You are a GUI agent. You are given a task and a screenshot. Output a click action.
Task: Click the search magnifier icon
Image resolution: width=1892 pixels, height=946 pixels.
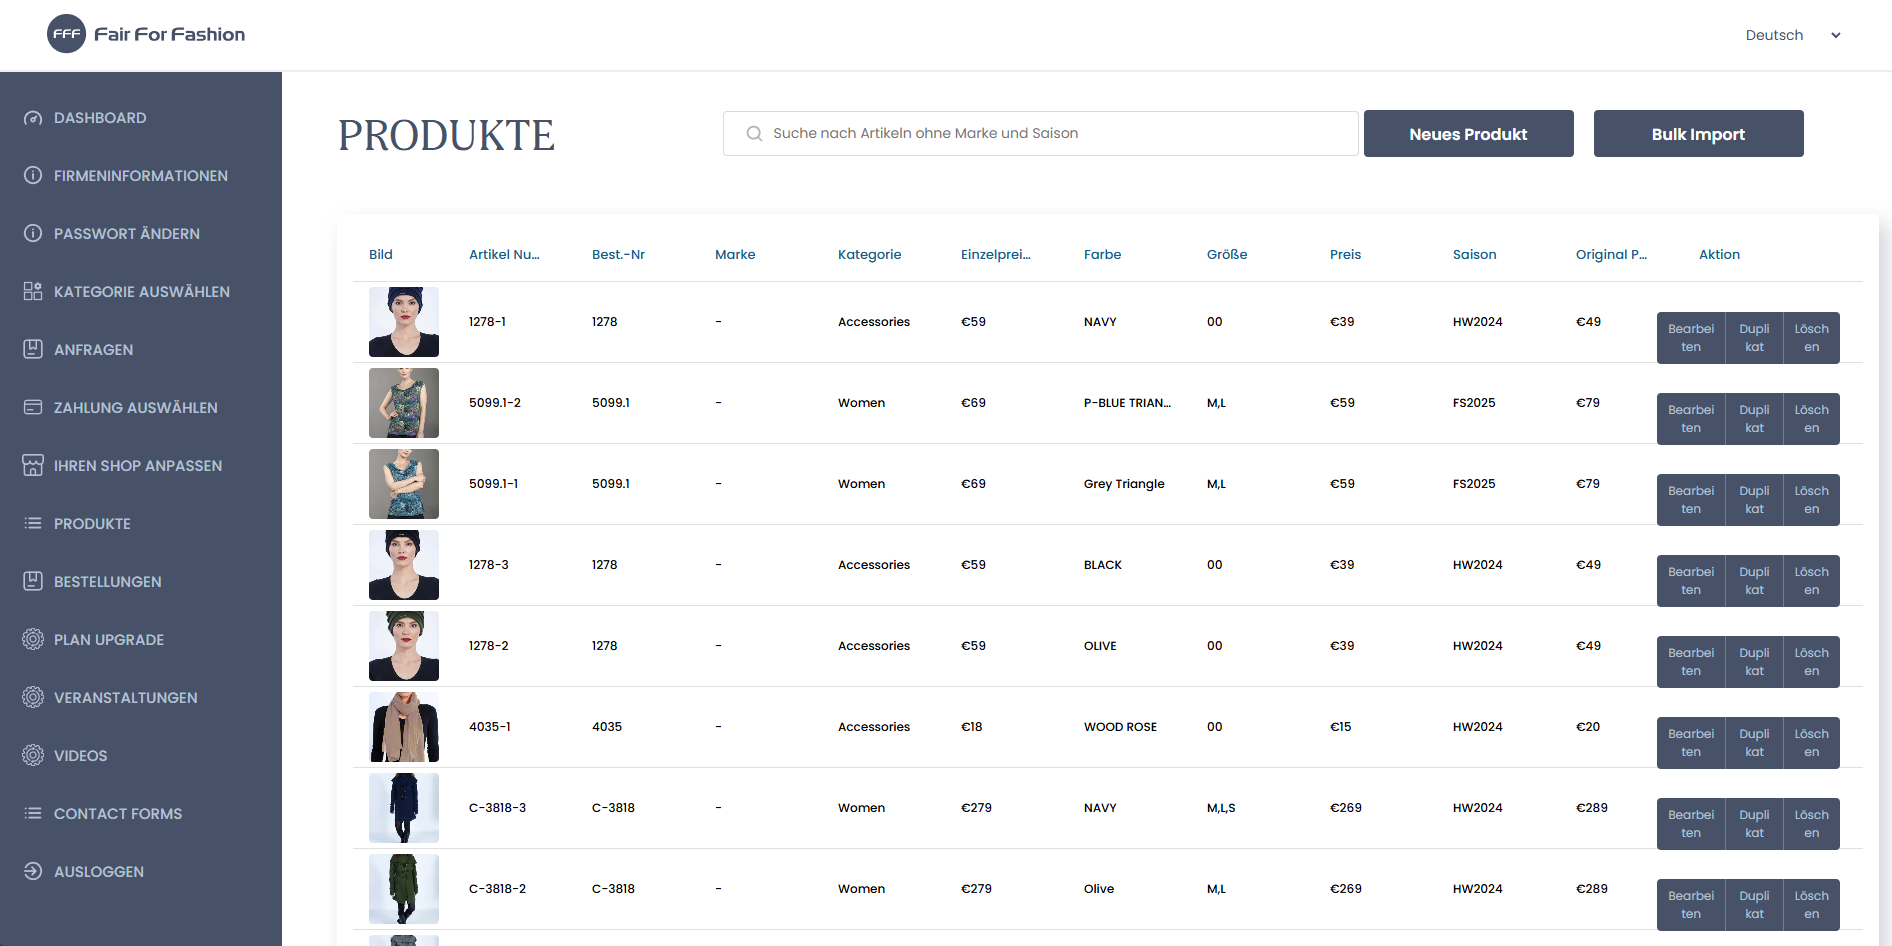coord(754,134)
